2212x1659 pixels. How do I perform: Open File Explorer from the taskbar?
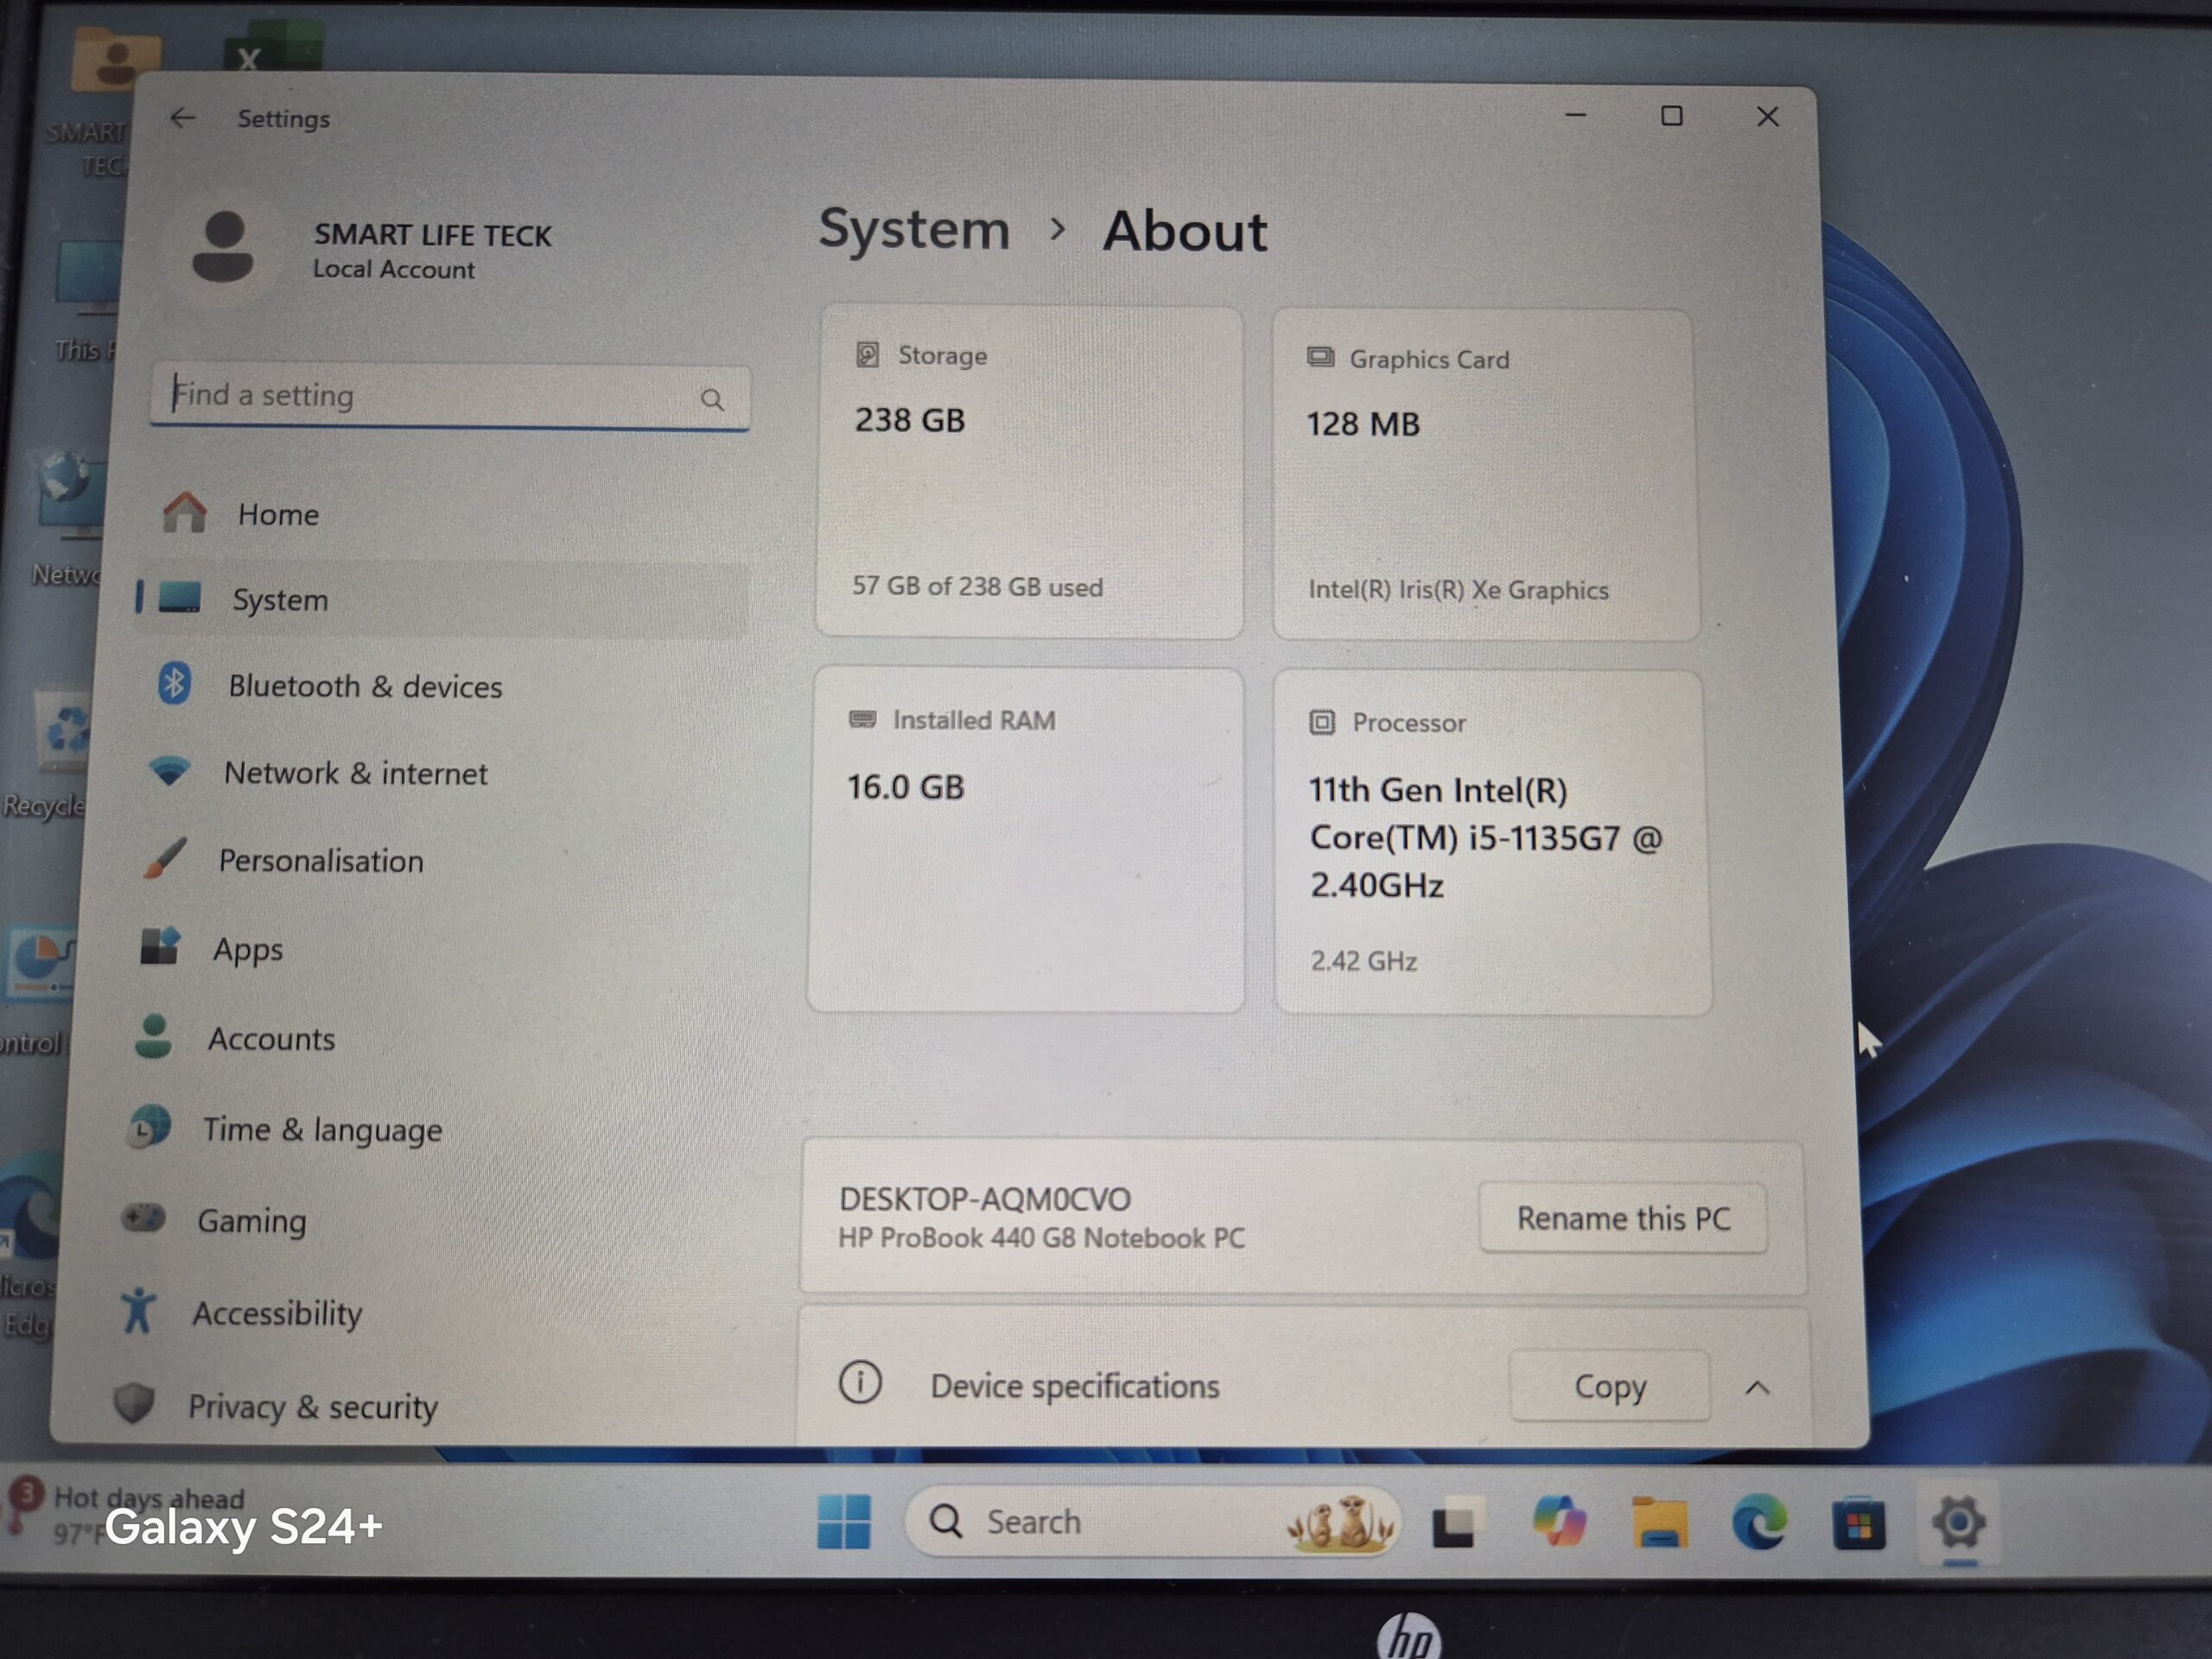[x=1661, y=1520]
